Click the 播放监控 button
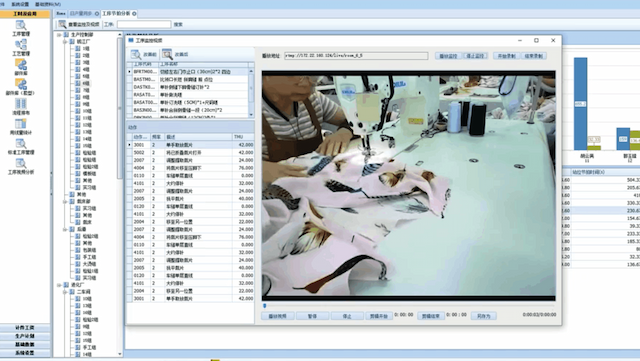Image resolution: width=640 pixels, height=361 pixels. pyautogui.click(x=448, y=56)
